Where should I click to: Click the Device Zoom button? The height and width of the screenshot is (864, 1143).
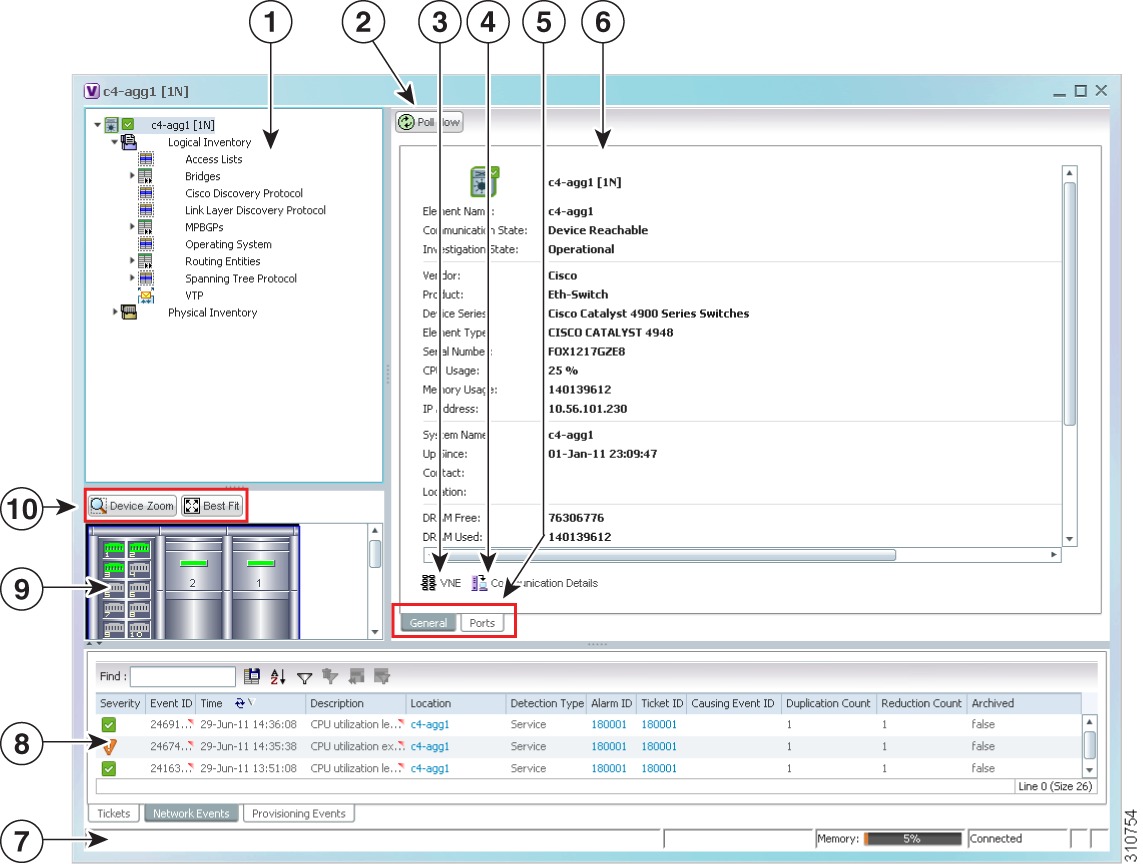[x=132, y=505]
